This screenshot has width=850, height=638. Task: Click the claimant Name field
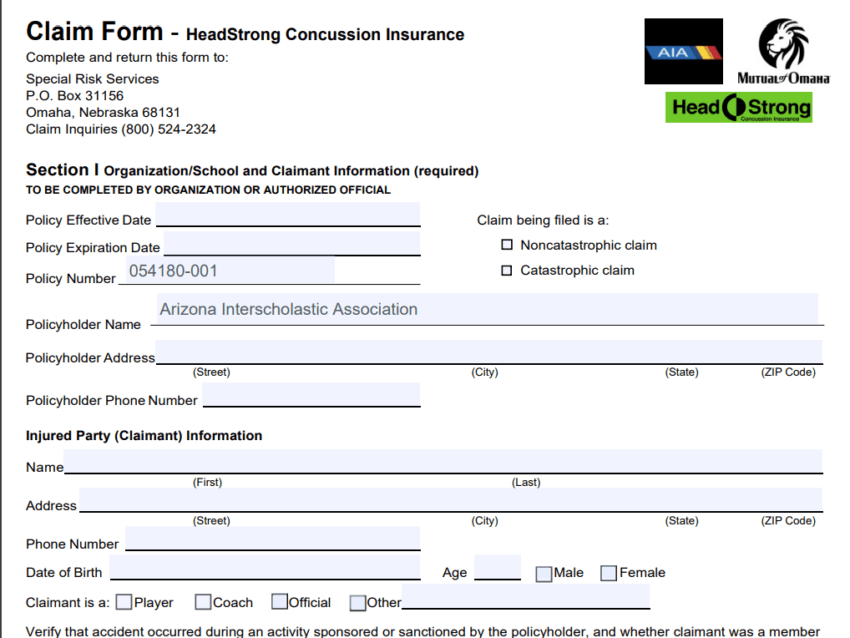(442, 461)
